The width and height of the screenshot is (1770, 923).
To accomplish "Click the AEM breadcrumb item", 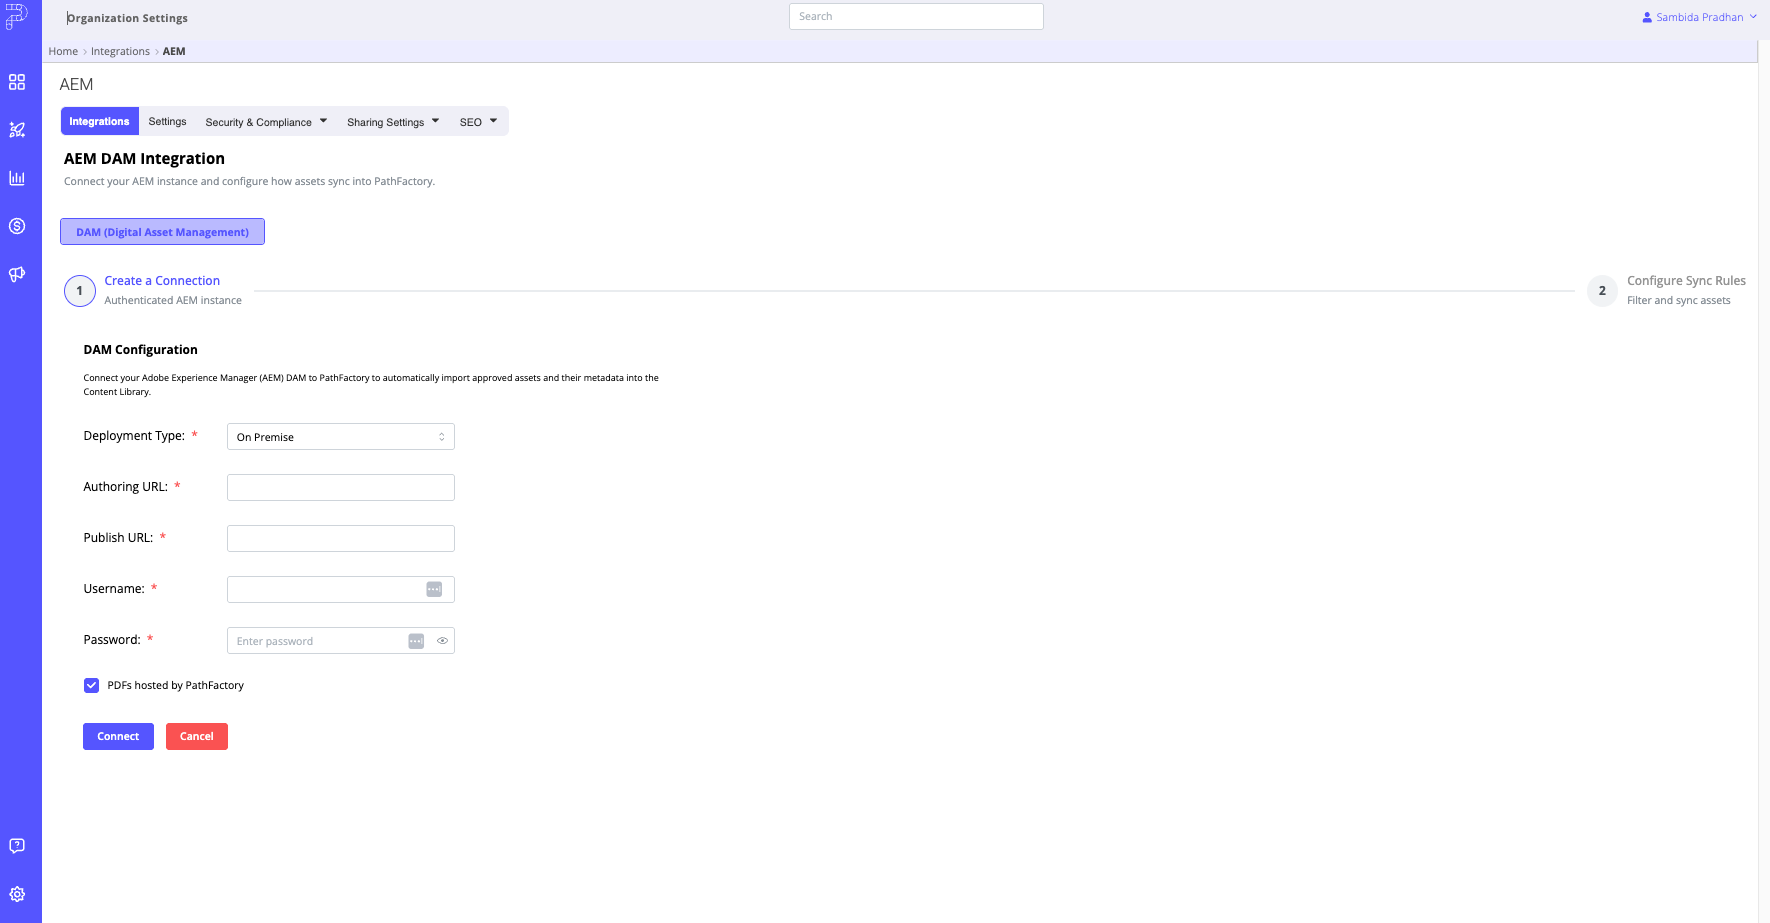I will [174, 51].
